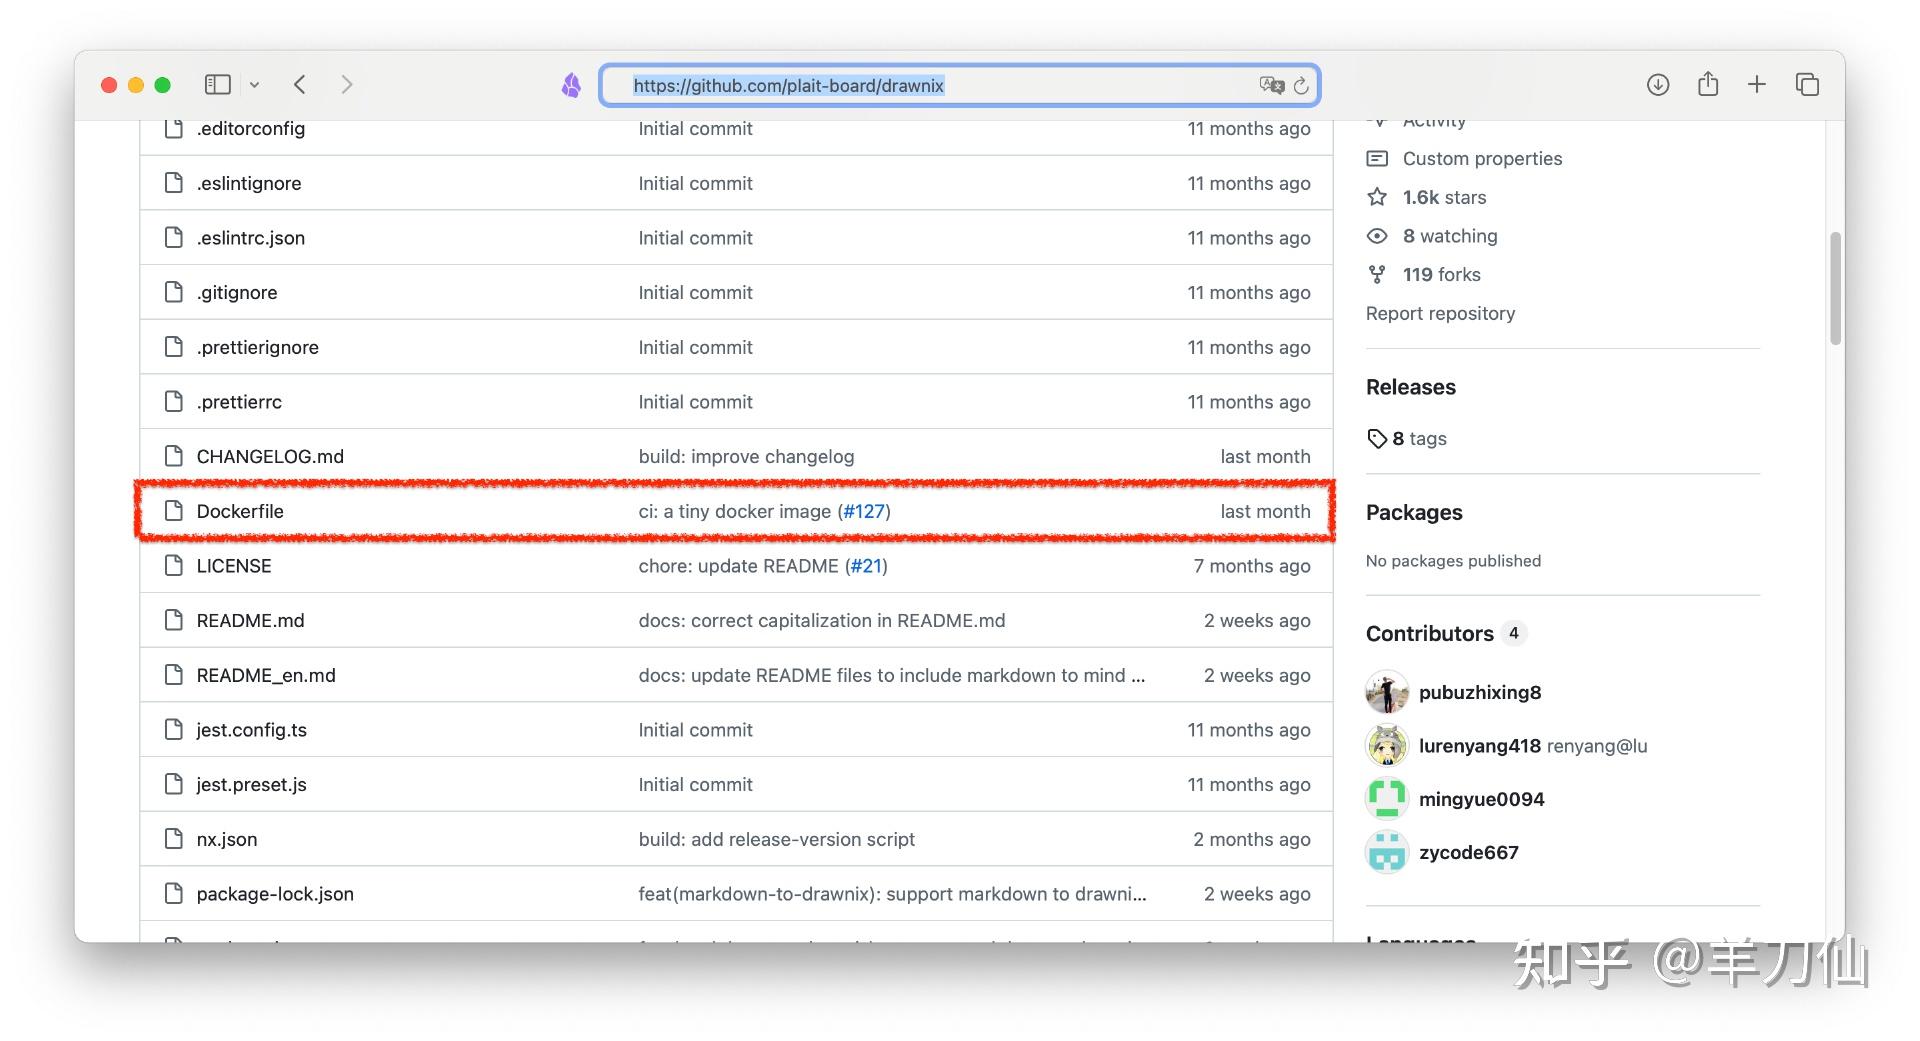This screenshot has height=1041, width=1920.
Task: Open the CHANGELOG.md file
Action: pos(270,456)
